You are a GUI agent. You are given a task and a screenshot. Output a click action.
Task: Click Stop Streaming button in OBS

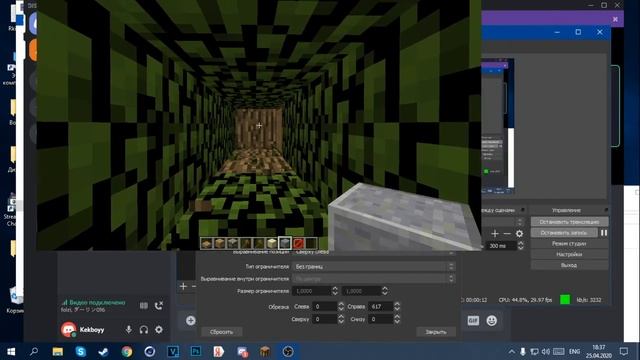pos(569,222)
